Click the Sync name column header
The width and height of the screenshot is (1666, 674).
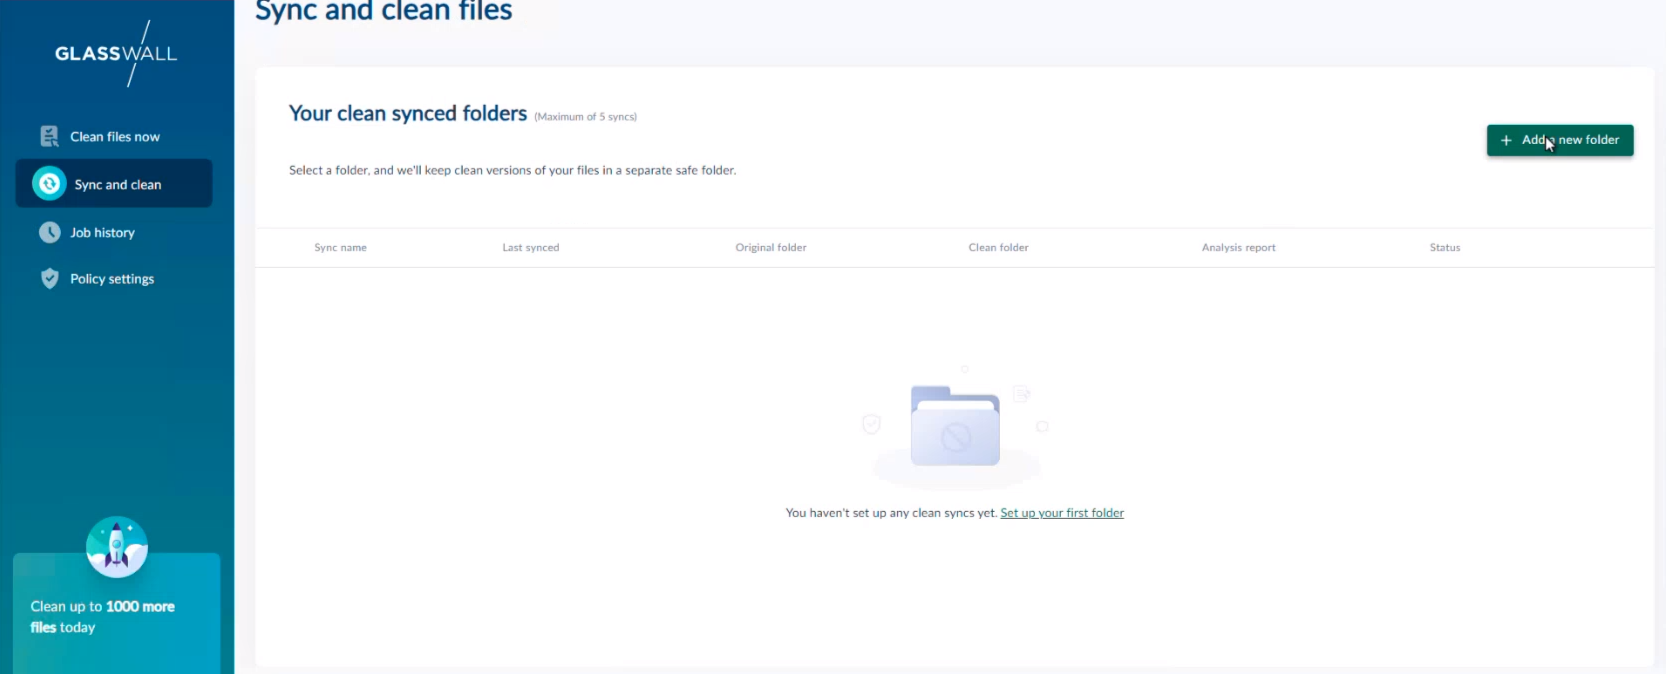(x=340, y=248)
